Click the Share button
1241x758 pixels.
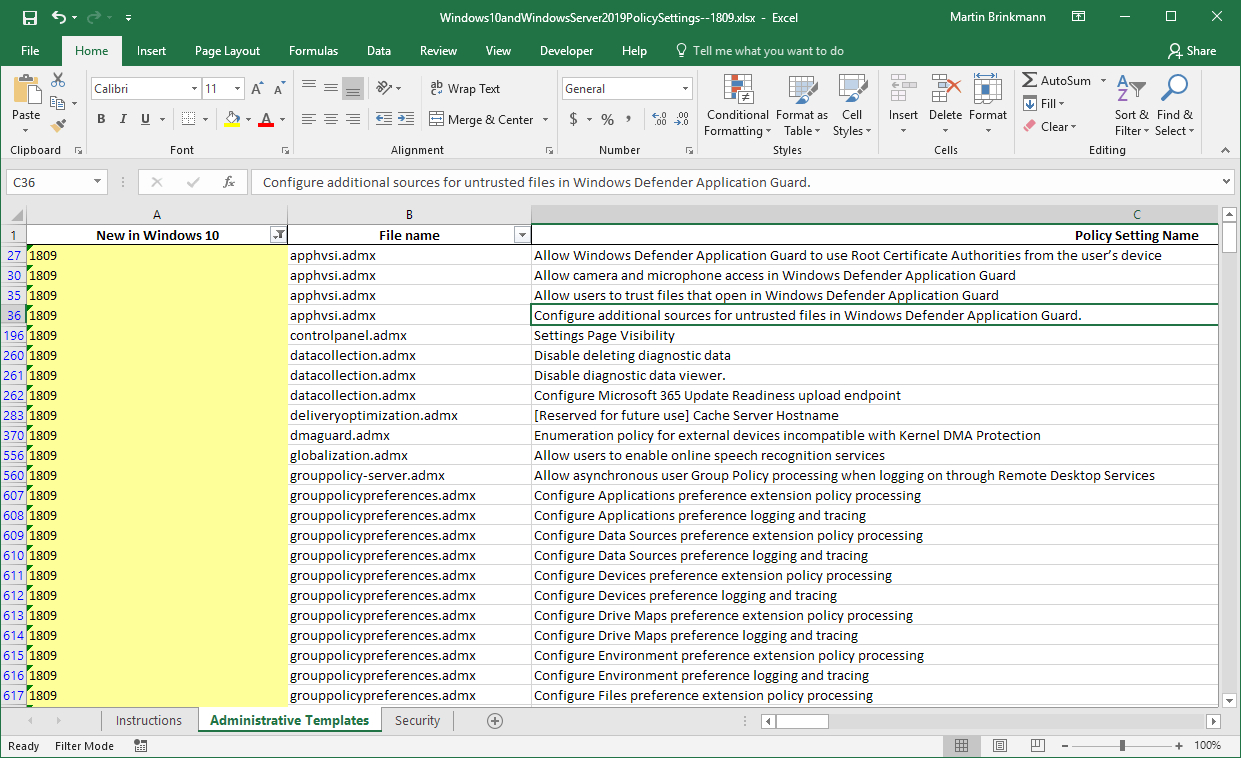pos(1192,51)
